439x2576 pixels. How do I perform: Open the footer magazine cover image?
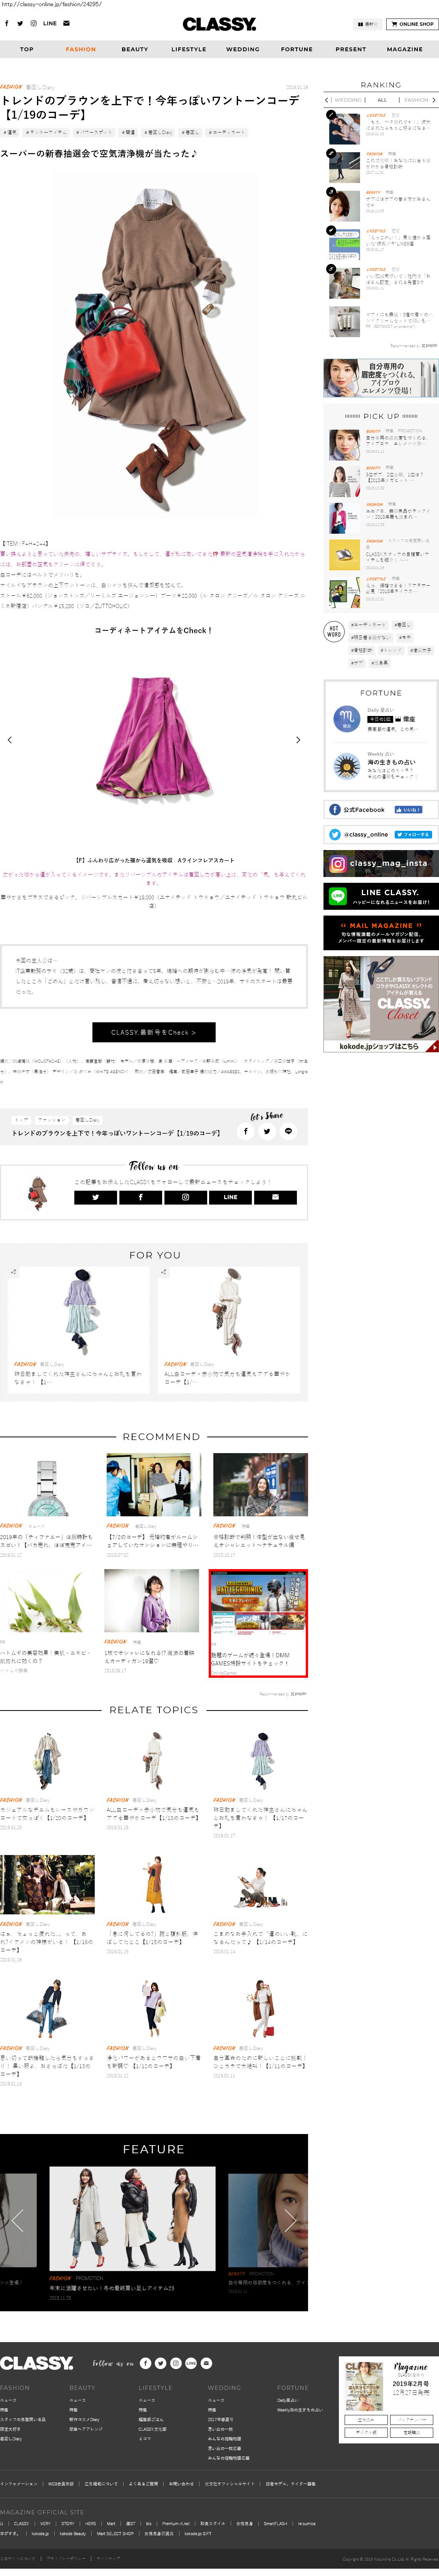point(364,2386)
